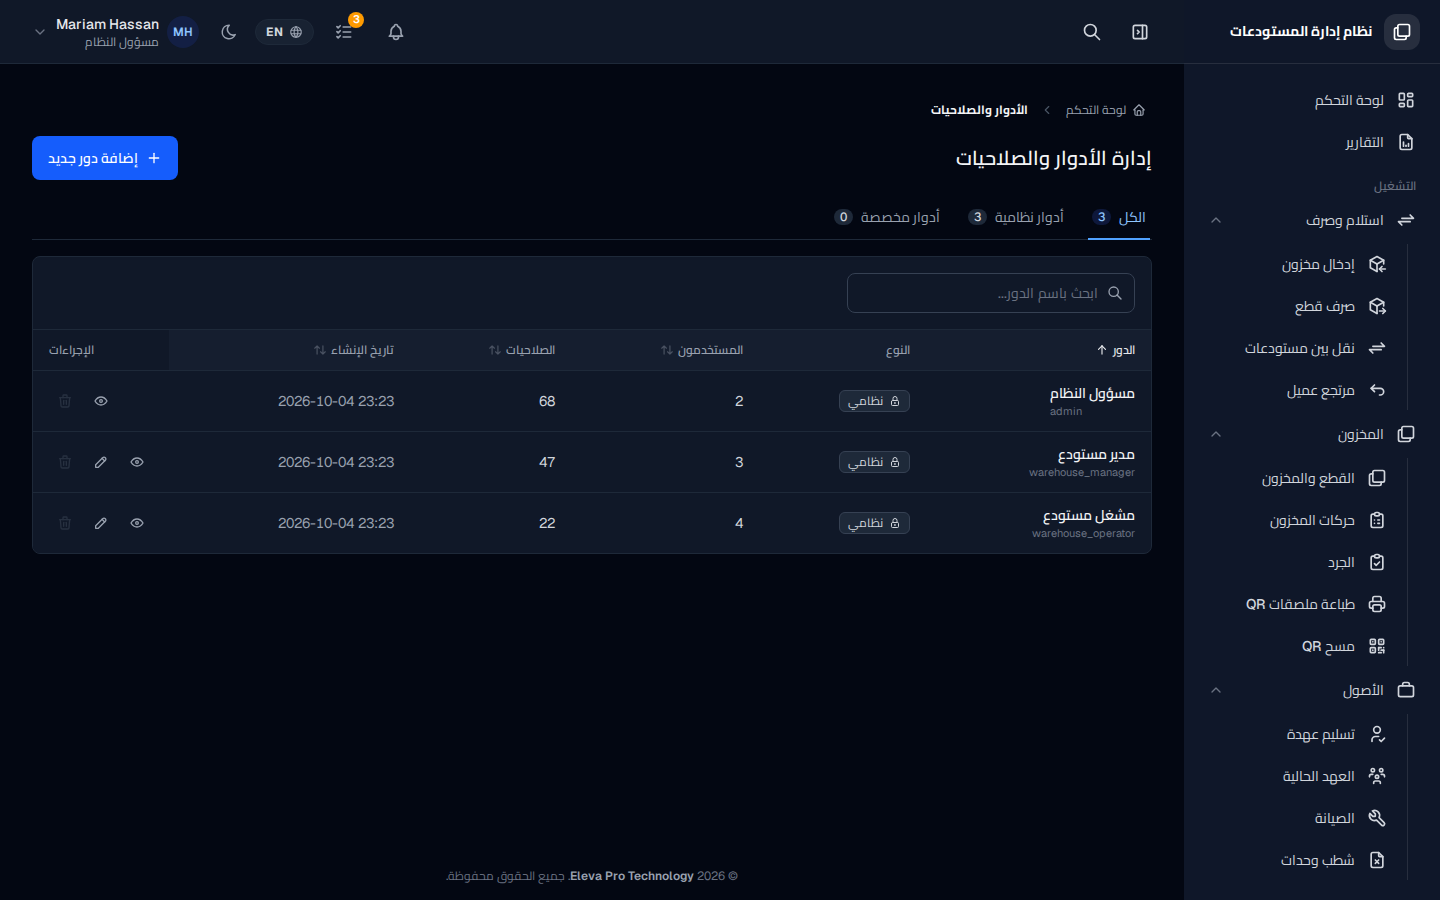
Task: Open نقل بين مستودعات in the sidebar
Action: pyautogui.click(x=1298, y=348)
